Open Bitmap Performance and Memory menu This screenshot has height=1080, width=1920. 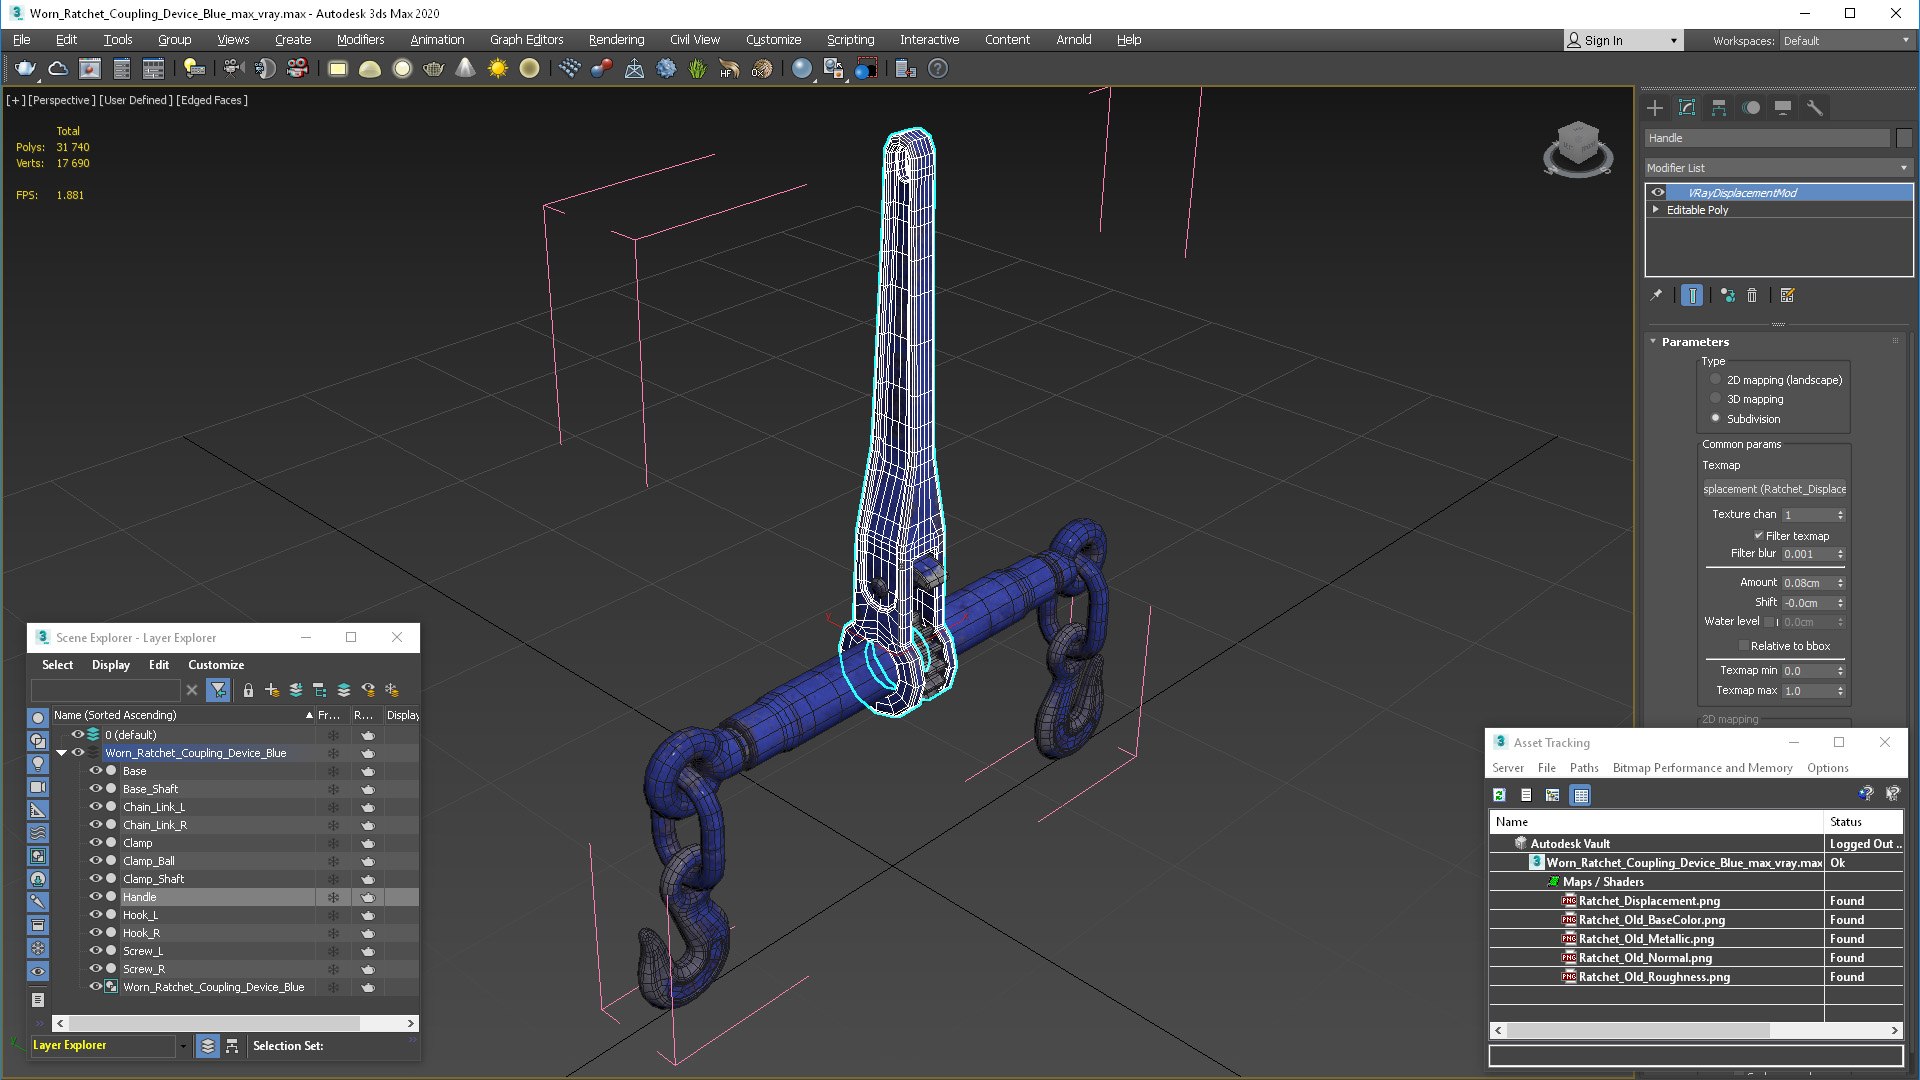pyautogui.click(x=1702, y=768)
